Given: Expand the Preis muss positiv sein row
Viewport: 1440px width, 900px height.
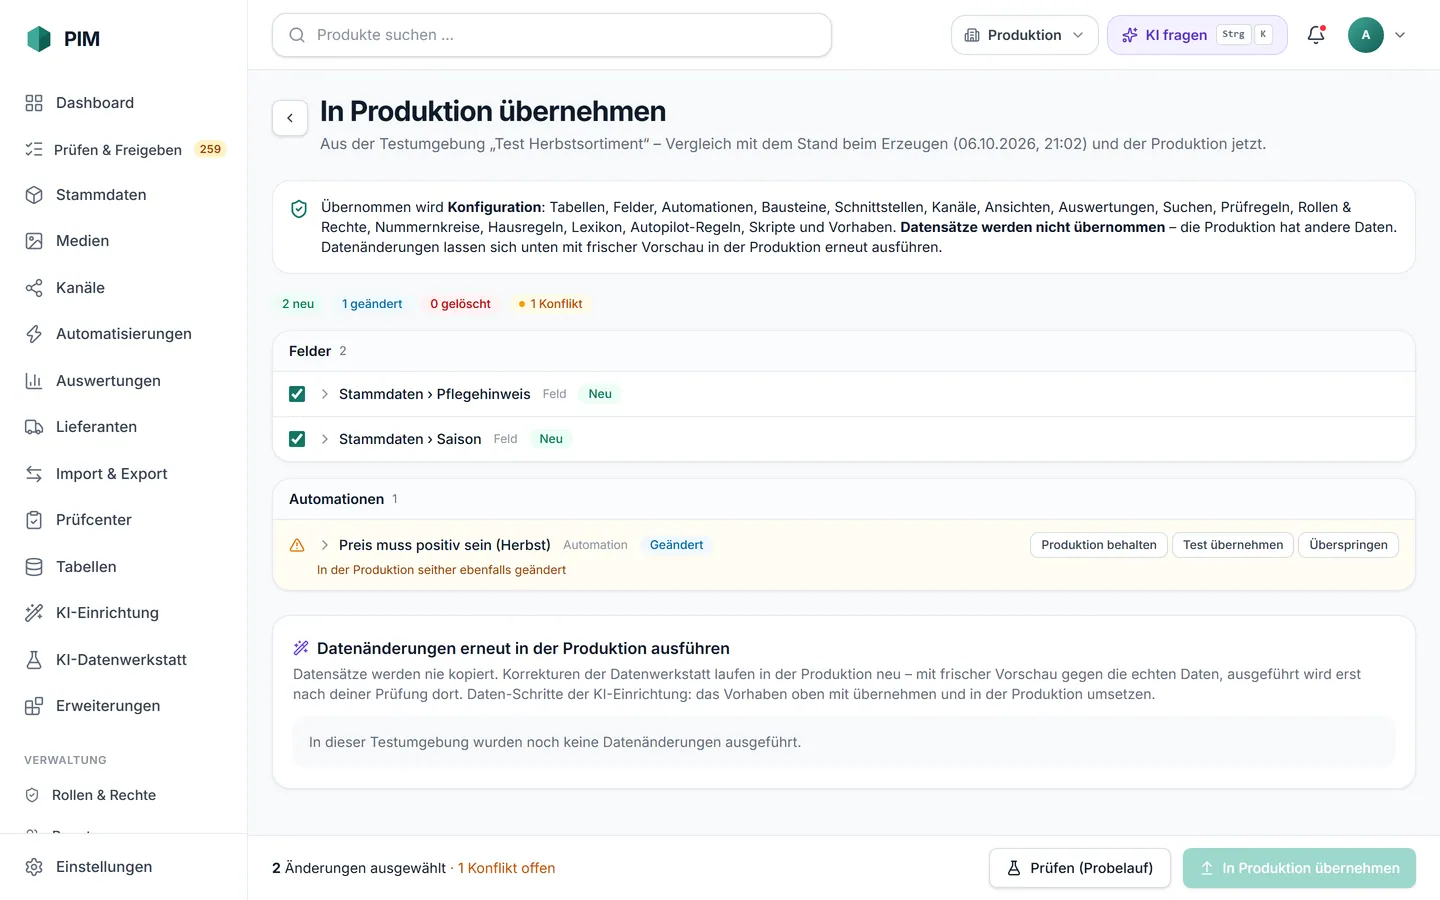Looking at the screenshot, I should (x=325, y=545).
